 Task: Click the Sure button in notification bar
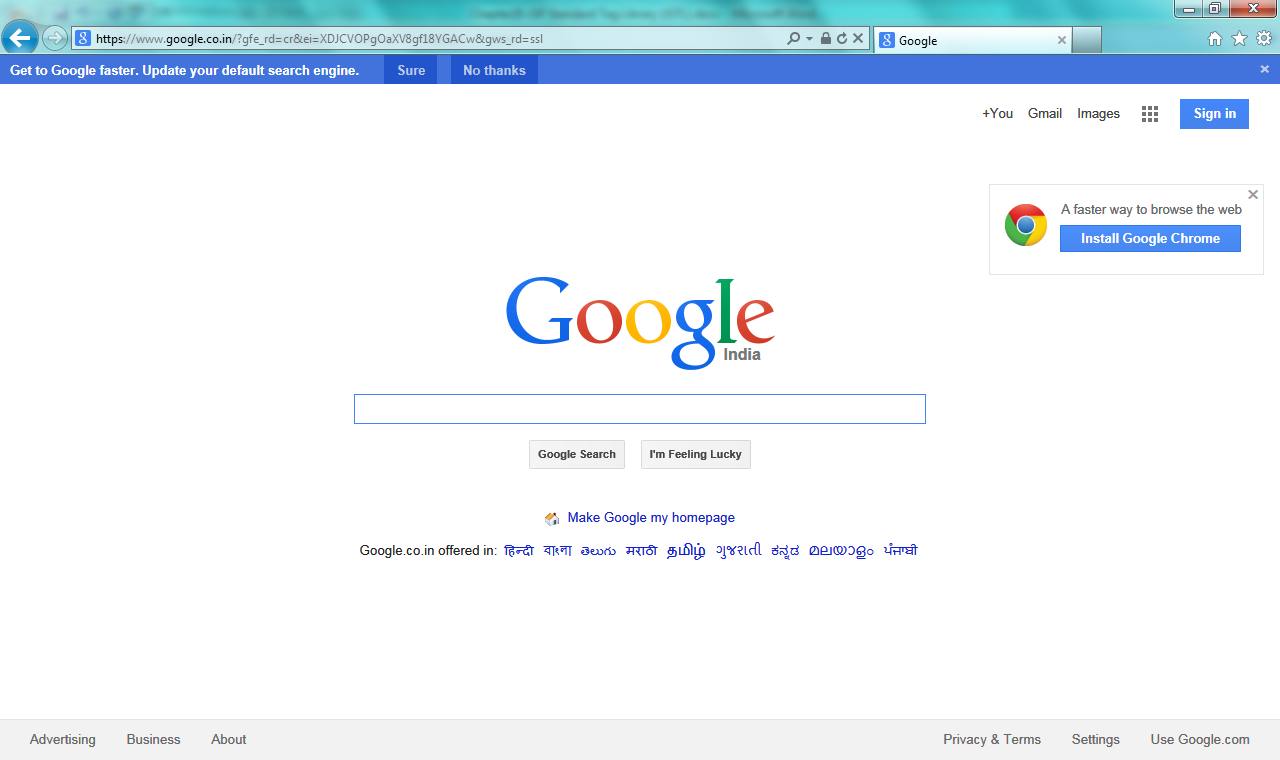(x=411, y=70)
